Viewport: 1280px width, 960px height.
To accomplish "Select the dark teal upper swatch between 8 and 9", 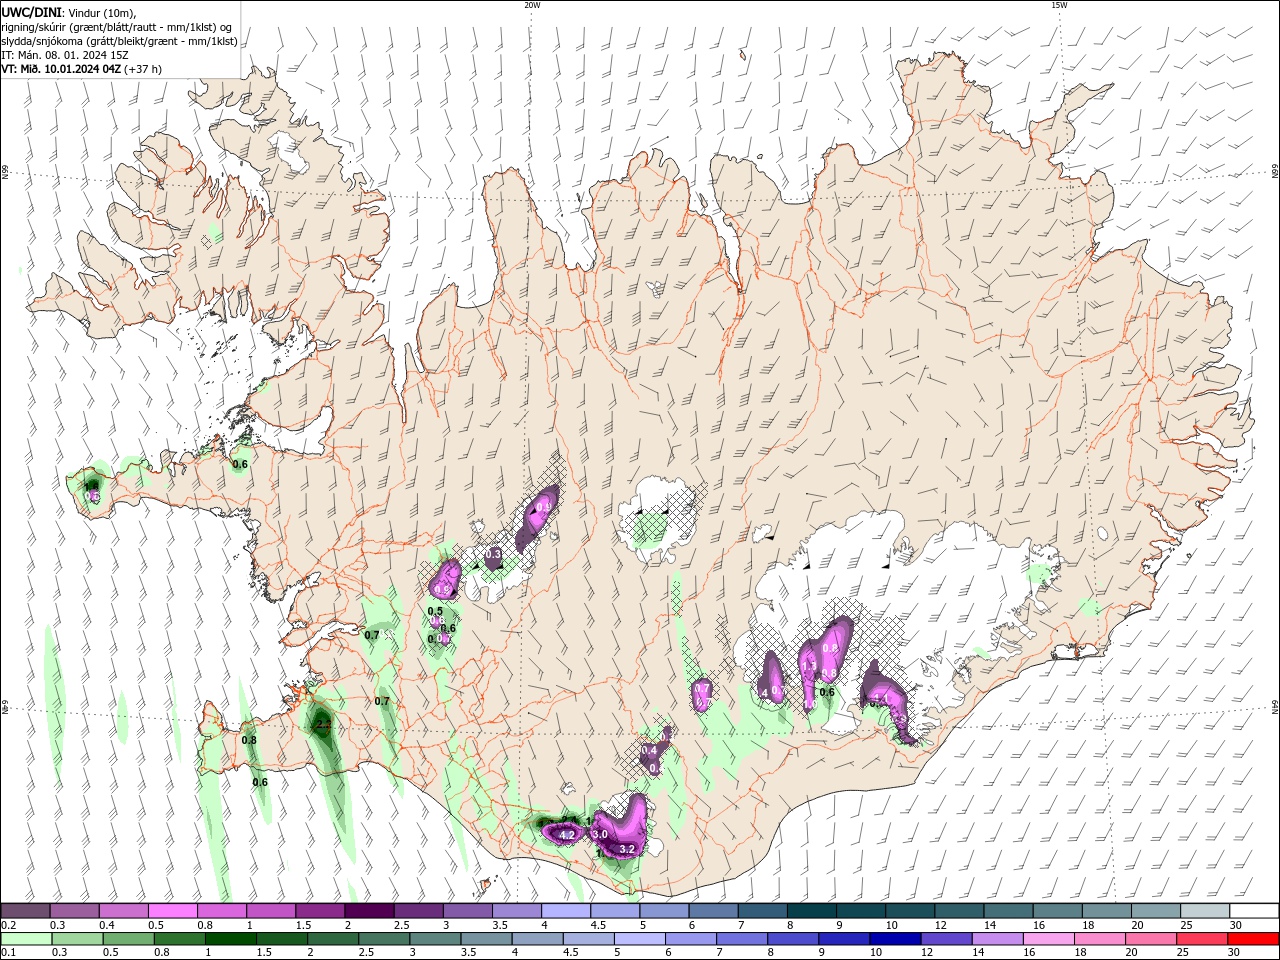I will tap(811, 911).
